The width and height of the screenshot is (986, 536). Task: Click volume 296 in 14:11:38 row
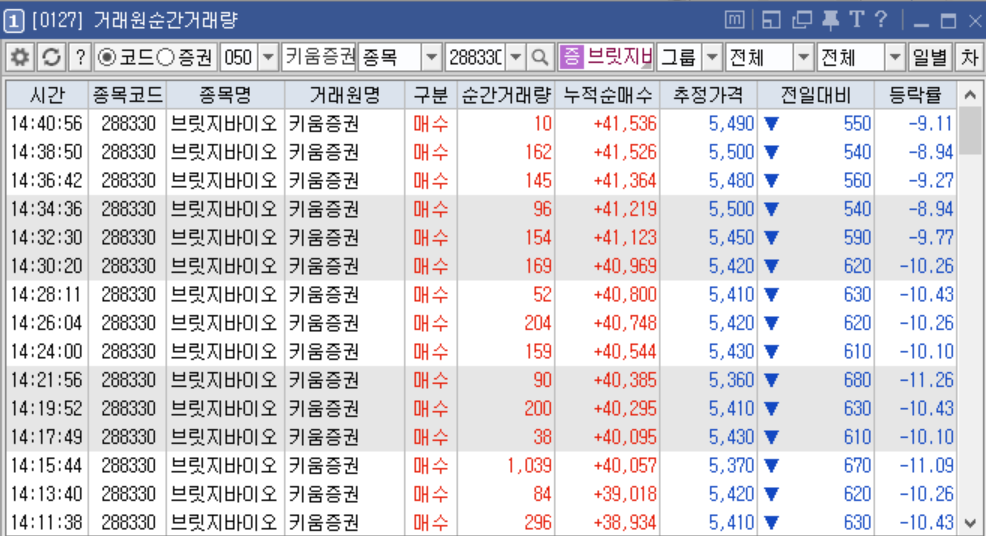(x=538, y=522)
